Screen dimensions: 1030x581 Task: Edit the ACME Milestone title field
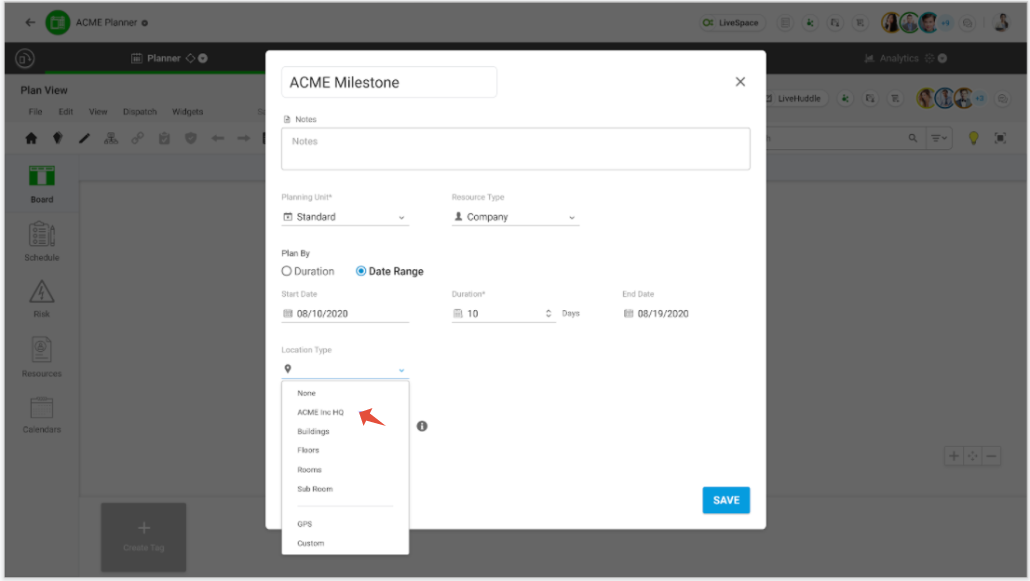[x=389, y=82]
